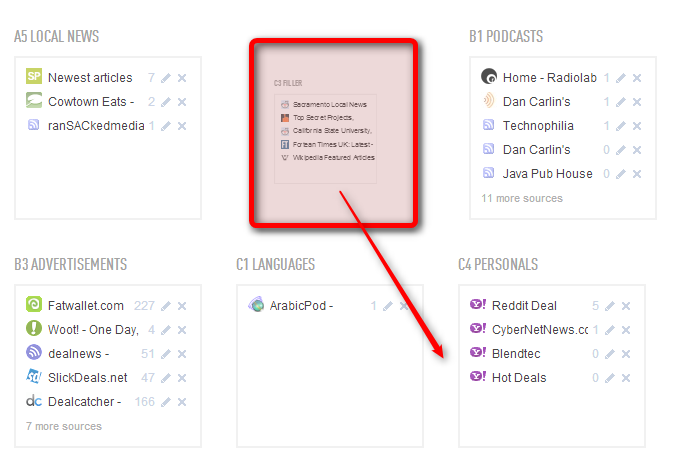This screenshot has width=674, height=469.
Task: Open the Java Pub House feed name
Action: [548, 174]
